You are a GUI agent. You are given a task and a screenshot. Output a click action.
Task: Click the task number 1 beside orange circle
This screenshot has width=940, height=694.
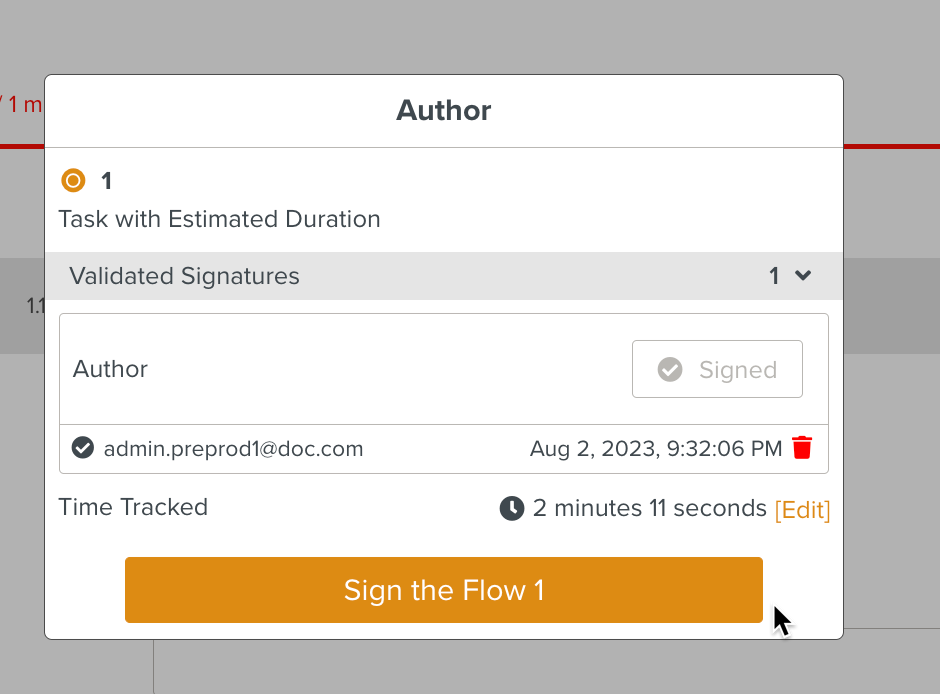[107, 181]
